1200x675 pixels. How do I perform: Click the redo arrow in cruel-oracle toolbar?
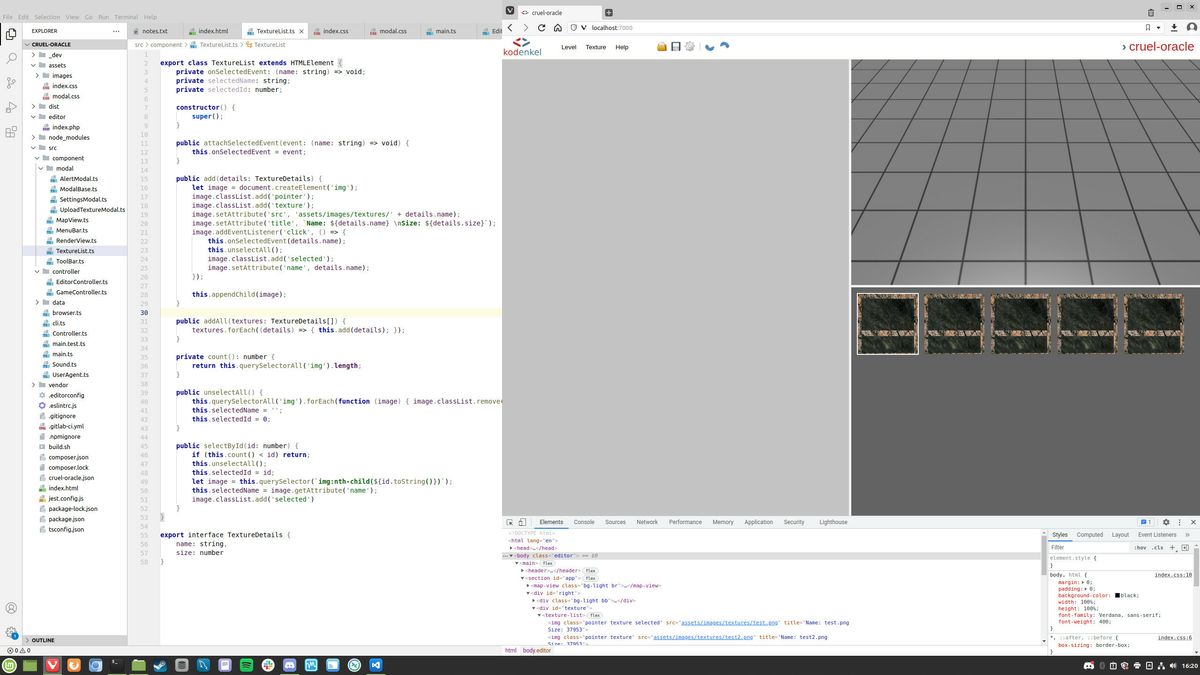[724, 46]
